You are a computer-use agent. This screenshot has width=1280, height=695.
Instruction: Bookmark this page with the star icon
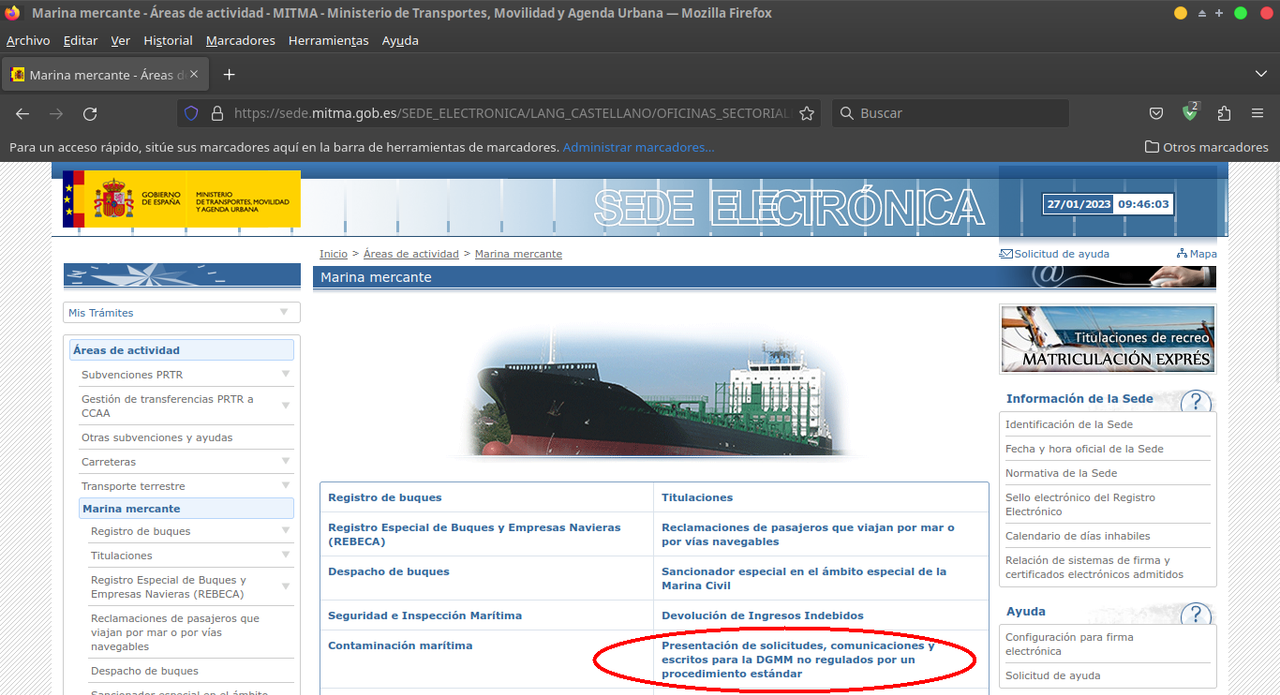(x=806, y=113)
